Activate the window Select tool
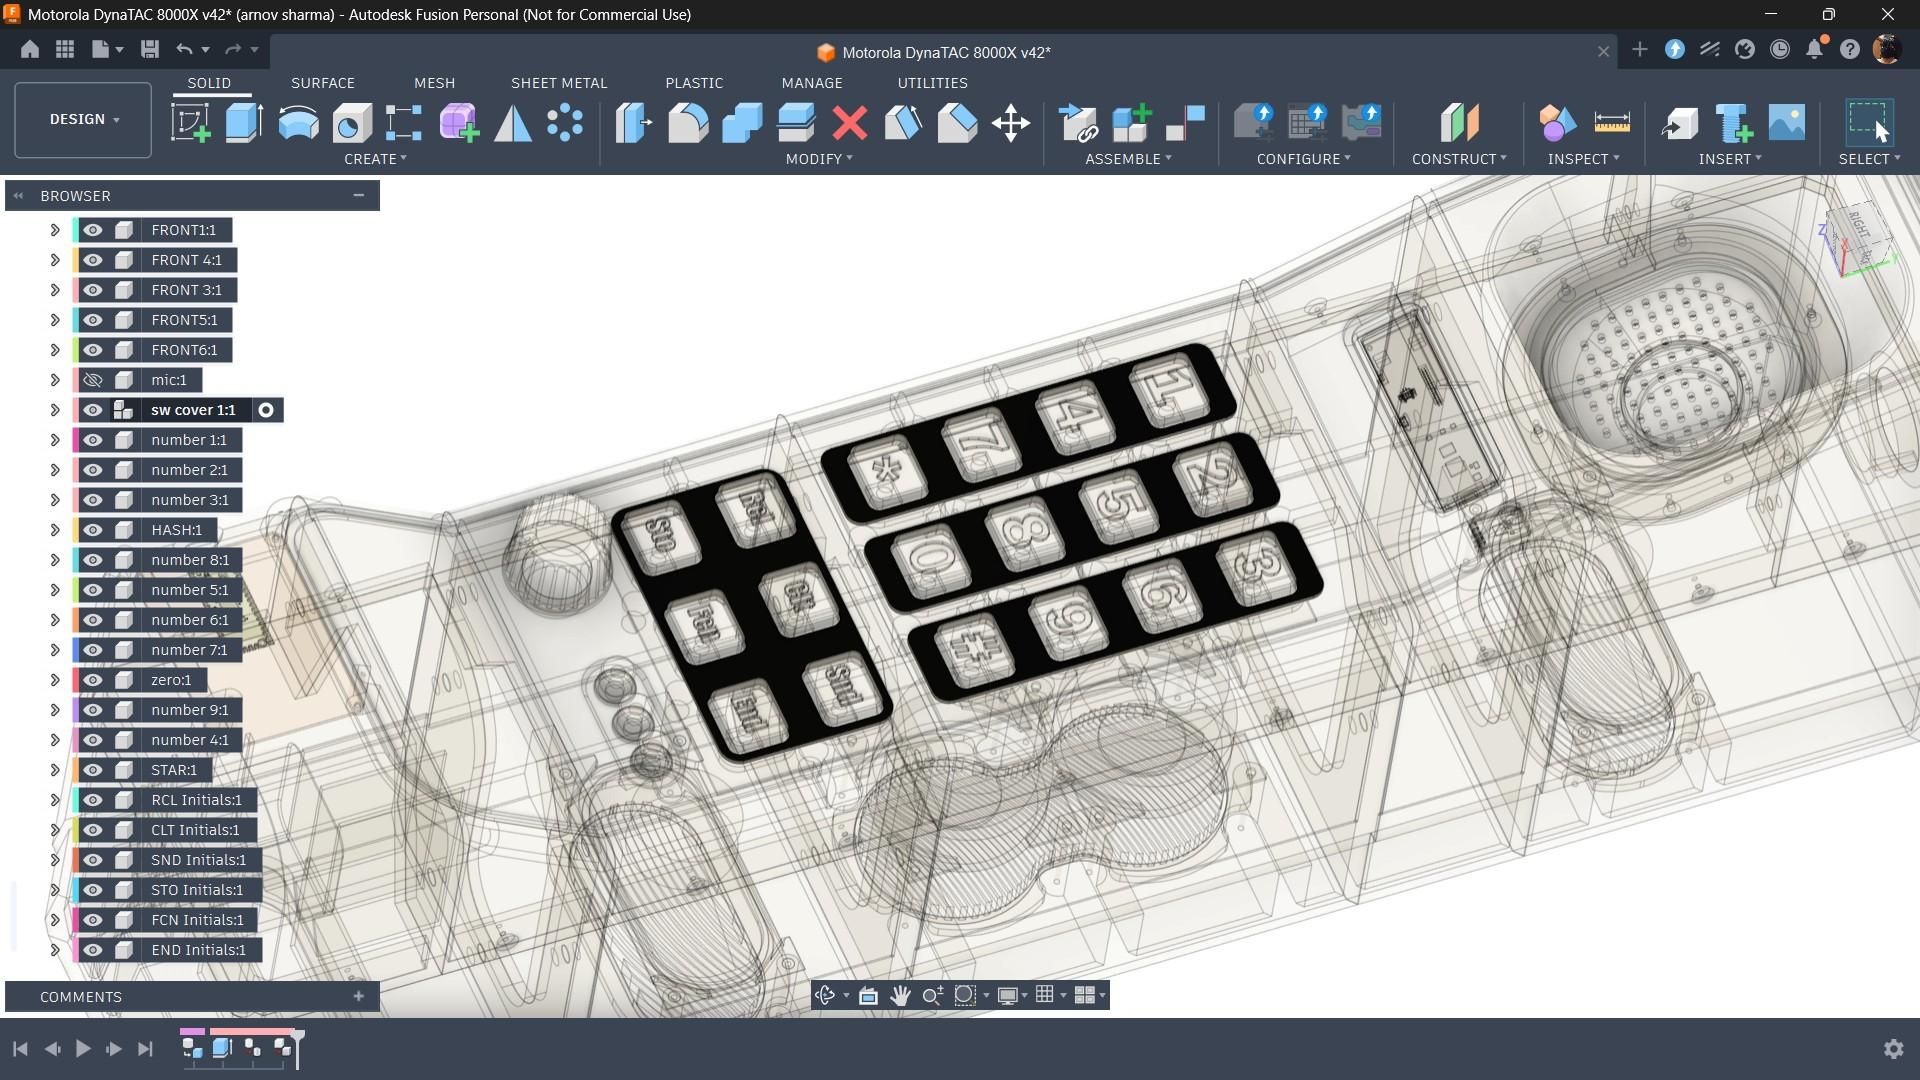1920x1080 pixels. point(1869,123)
